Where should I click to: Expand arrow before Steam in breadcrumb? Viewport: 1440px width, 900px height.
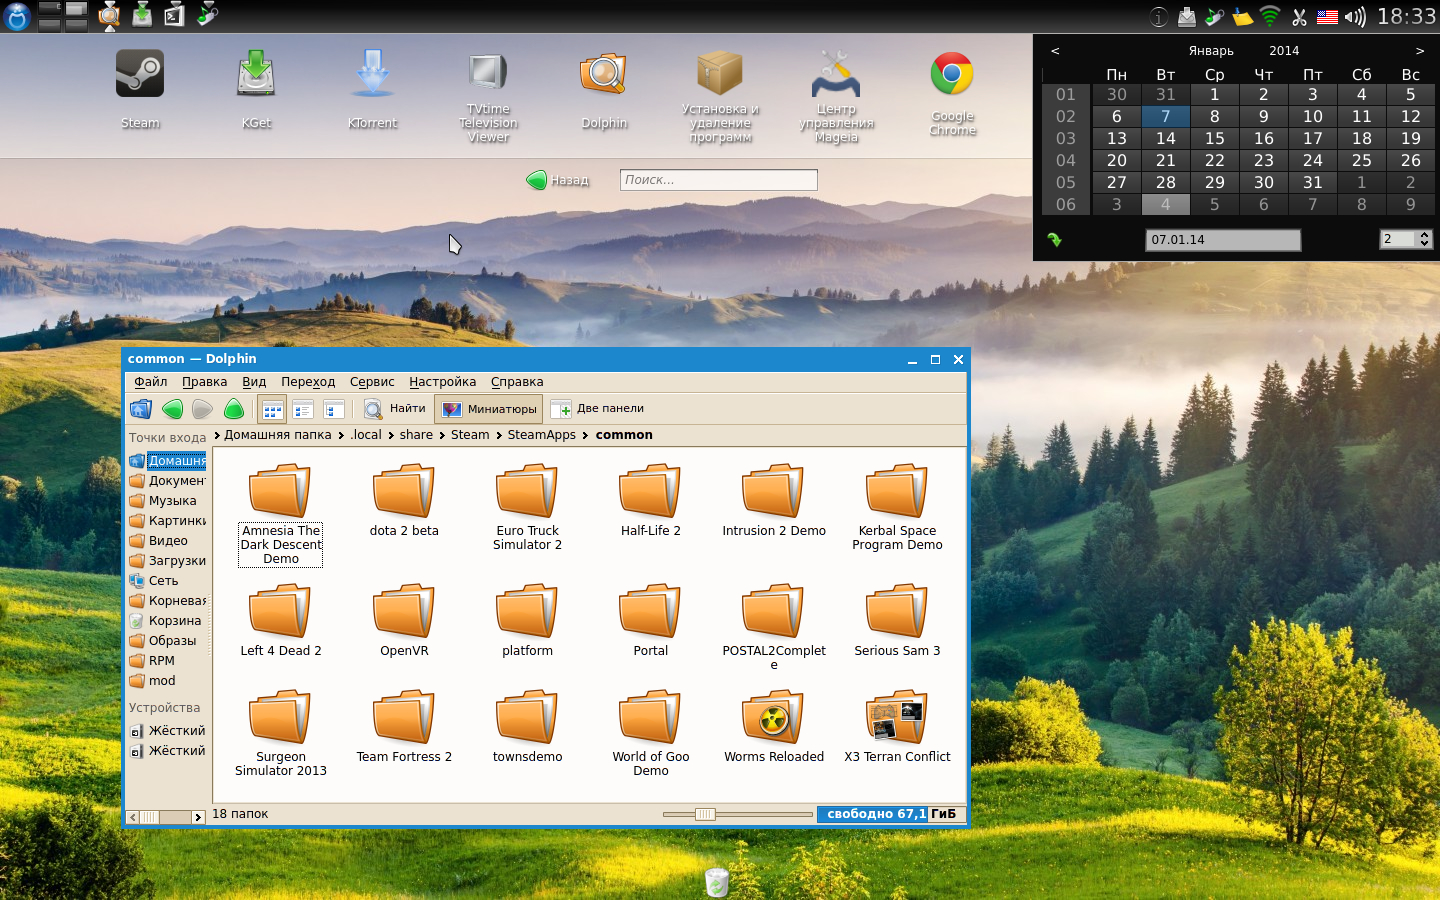pos(442,435)
